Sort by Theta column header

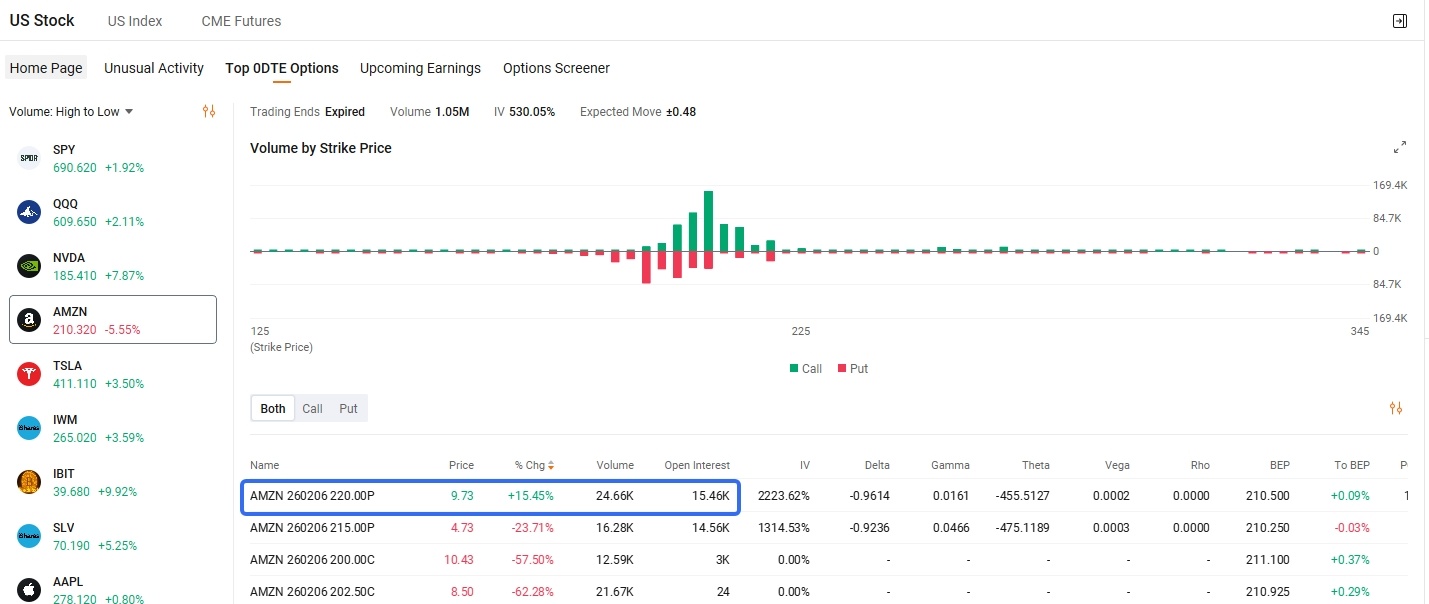click(x=1036, y=465)
